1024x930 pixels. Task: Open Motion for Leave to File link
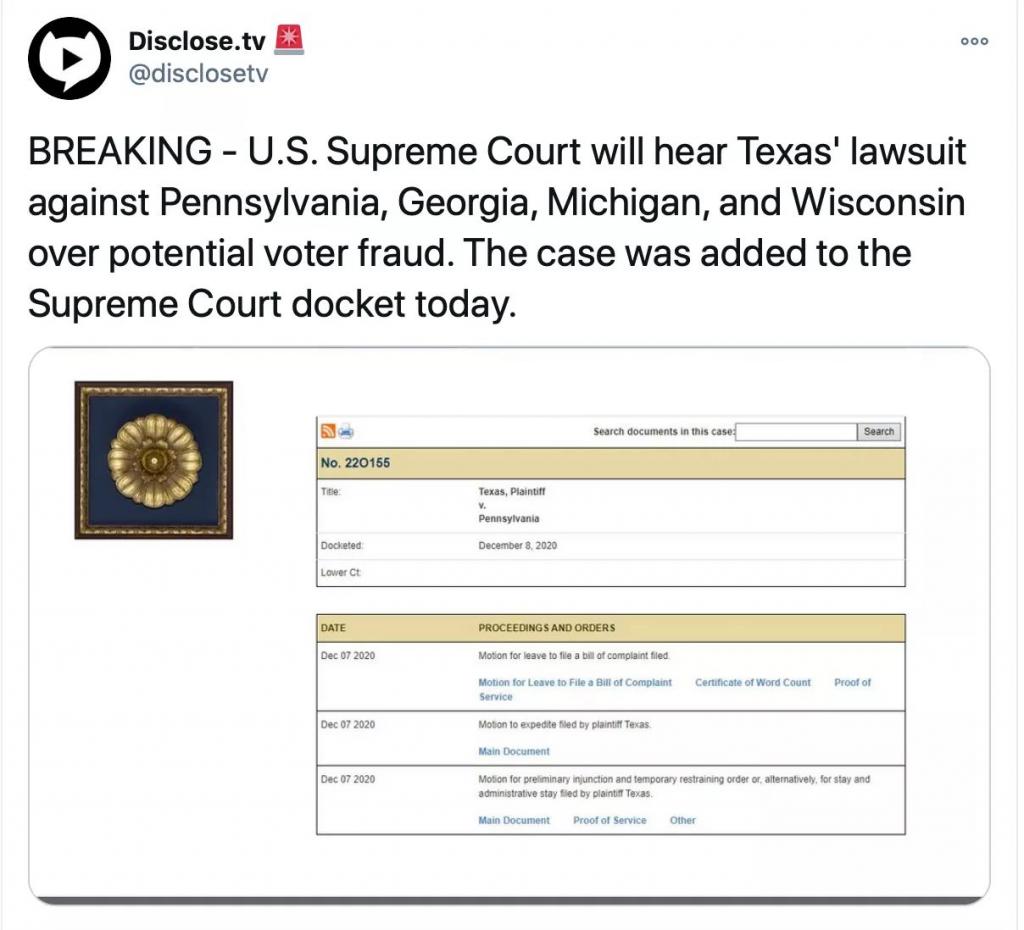coord(575,682)
